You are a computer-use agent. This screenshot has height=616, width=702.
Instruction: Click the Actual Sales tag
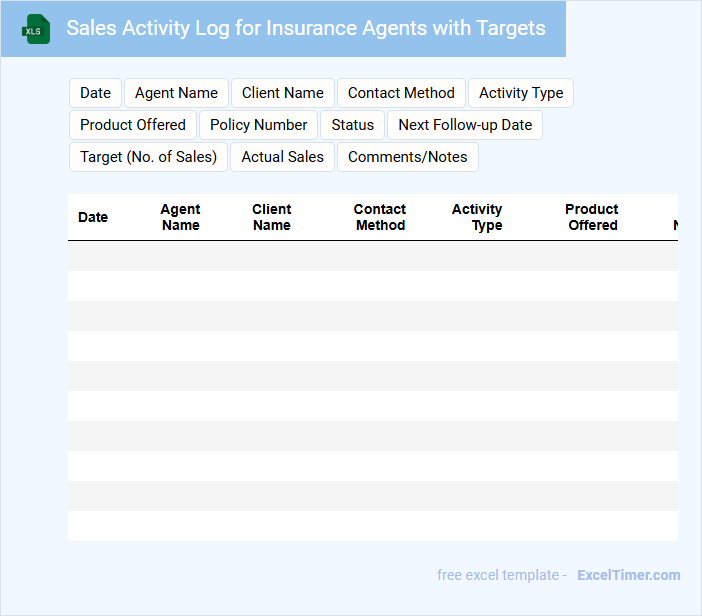(282, 157)
